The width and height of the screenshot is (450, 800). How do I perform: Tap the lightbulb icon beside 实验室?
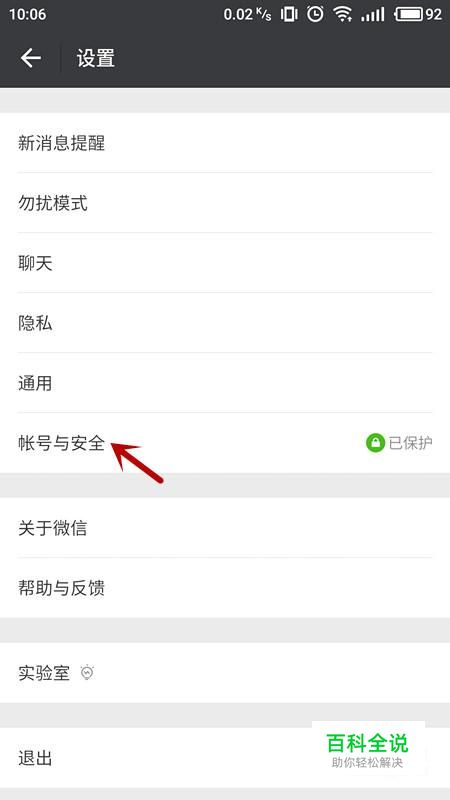[x=88, y=672]
